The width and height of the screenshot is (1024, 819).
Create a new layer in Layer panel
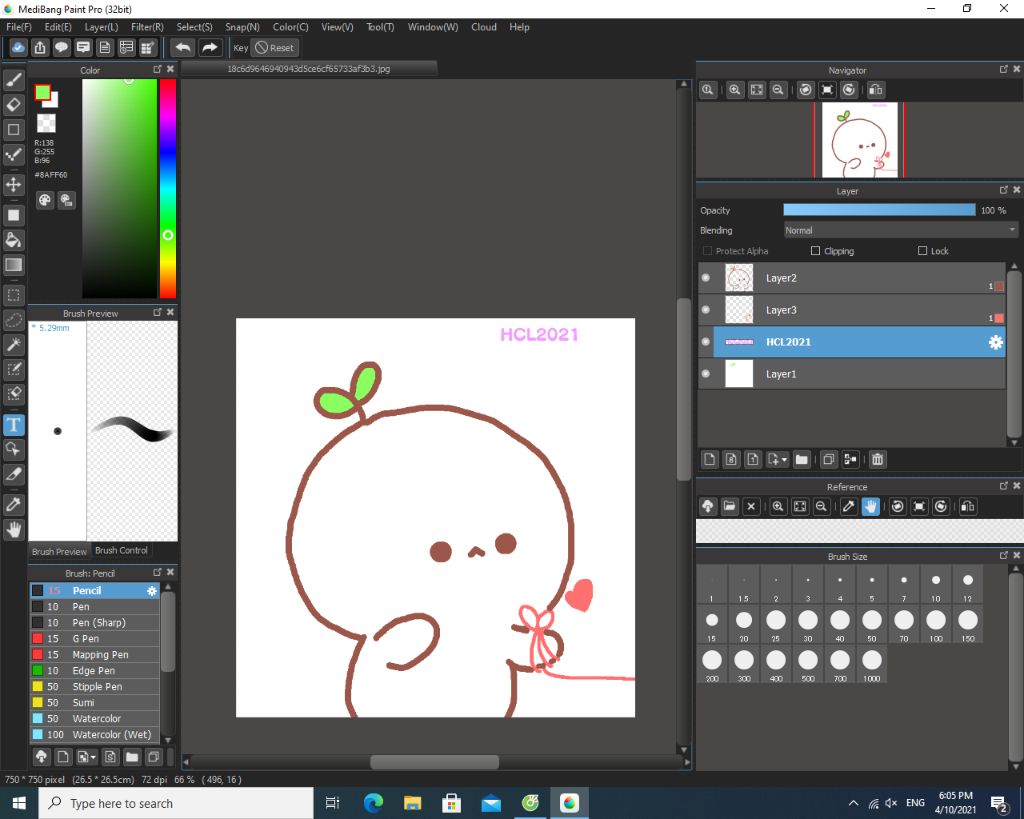point(710,460)
